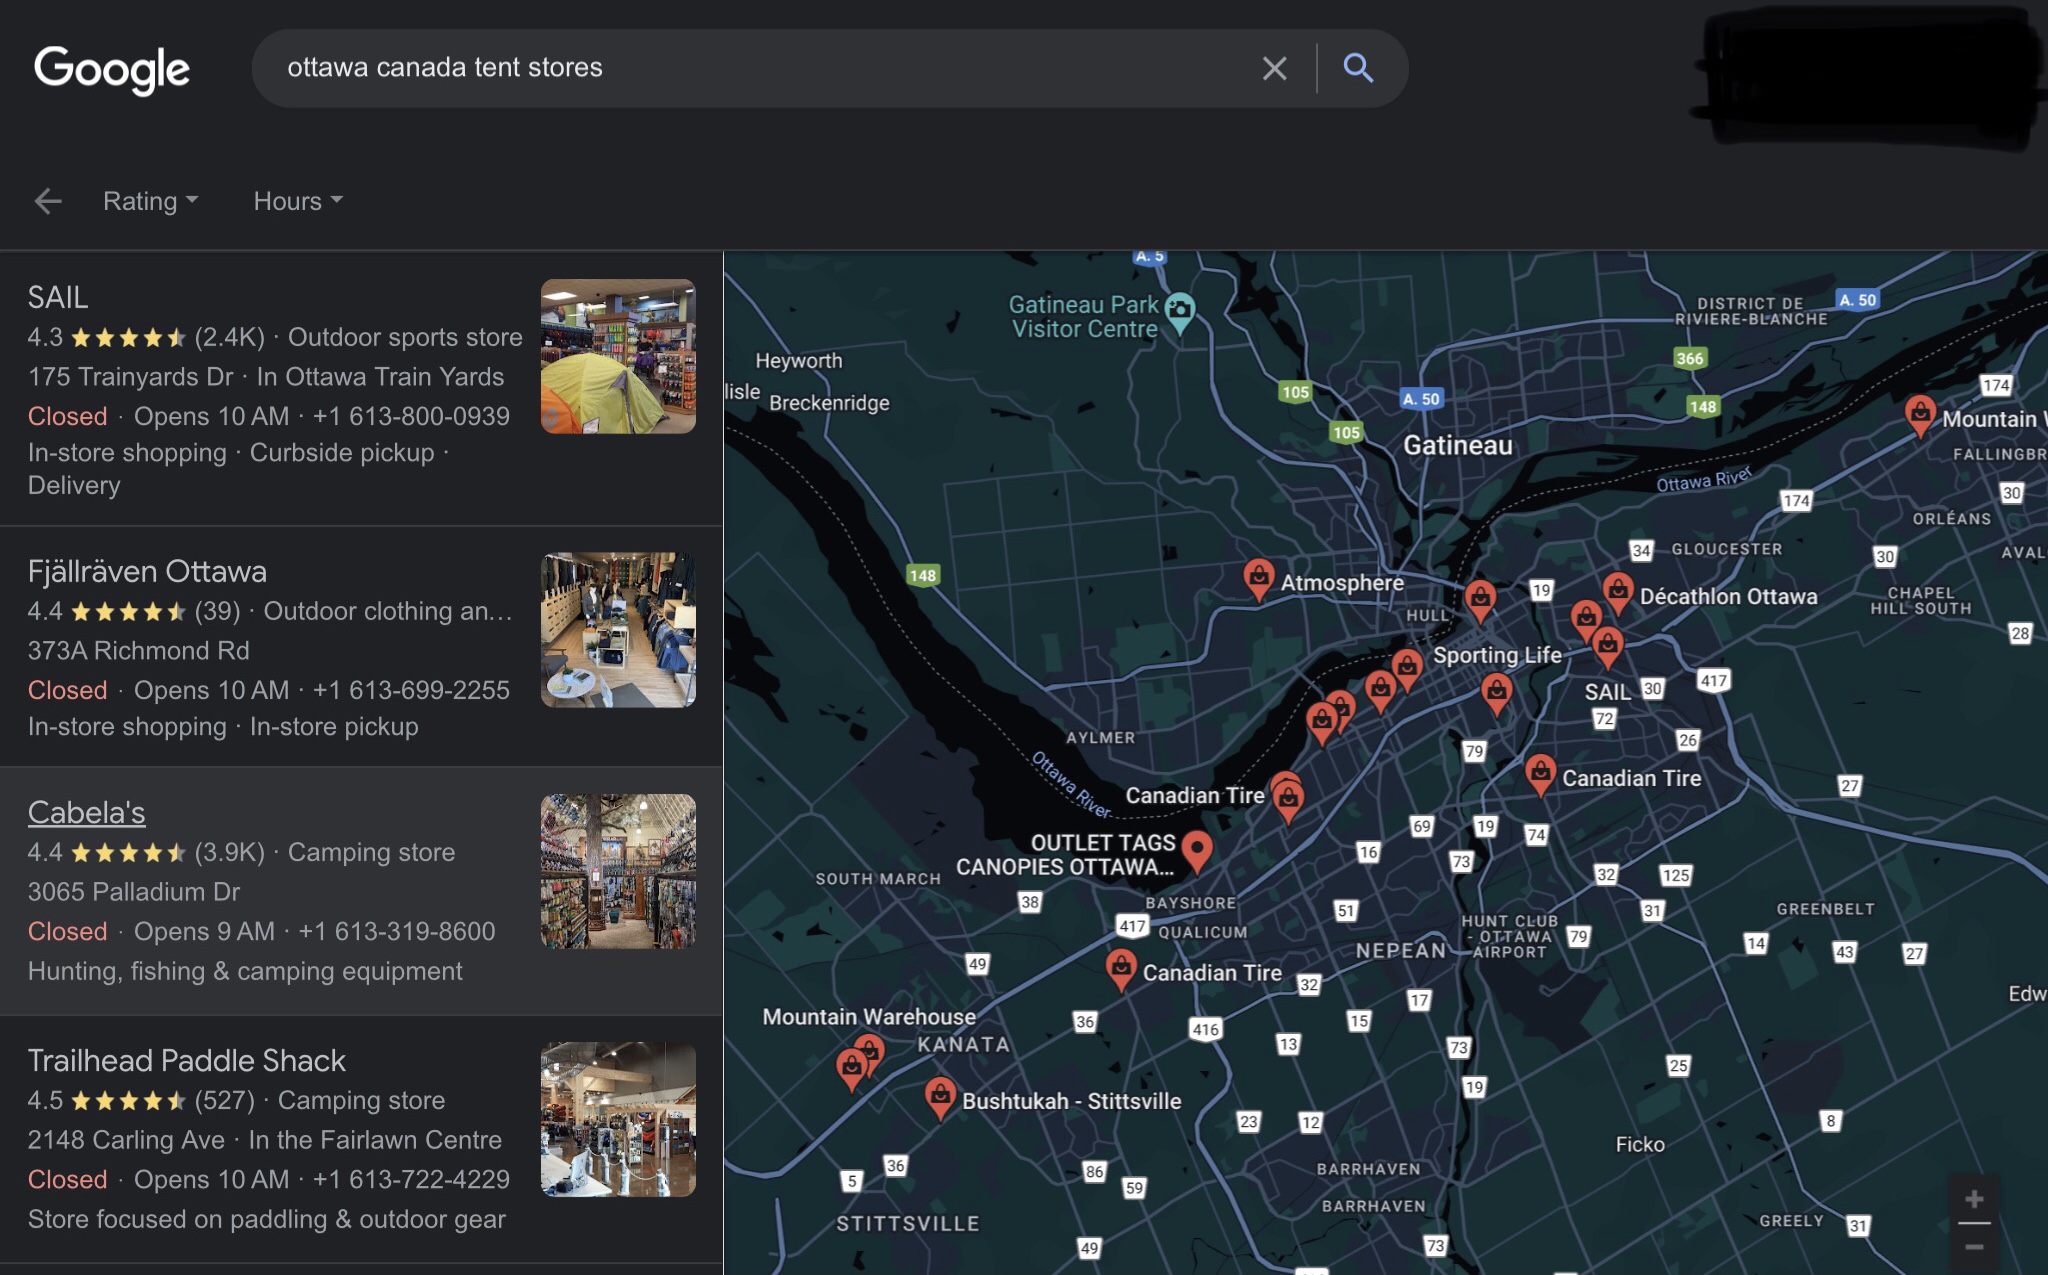Clear the search query with X

tap(1274, 68)
